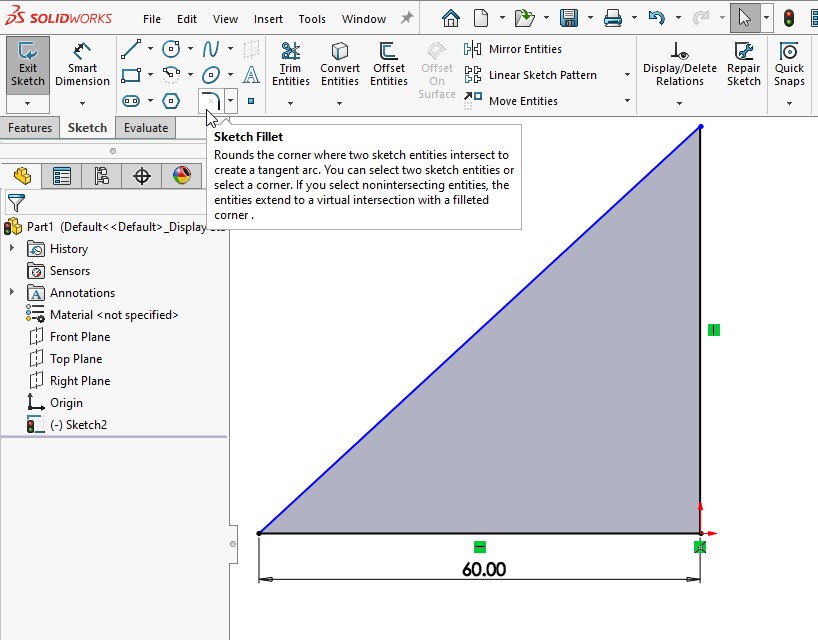Select the 60.00 dimension value
818x640 pixels.
pyautogui.click(x=484, y=570)
